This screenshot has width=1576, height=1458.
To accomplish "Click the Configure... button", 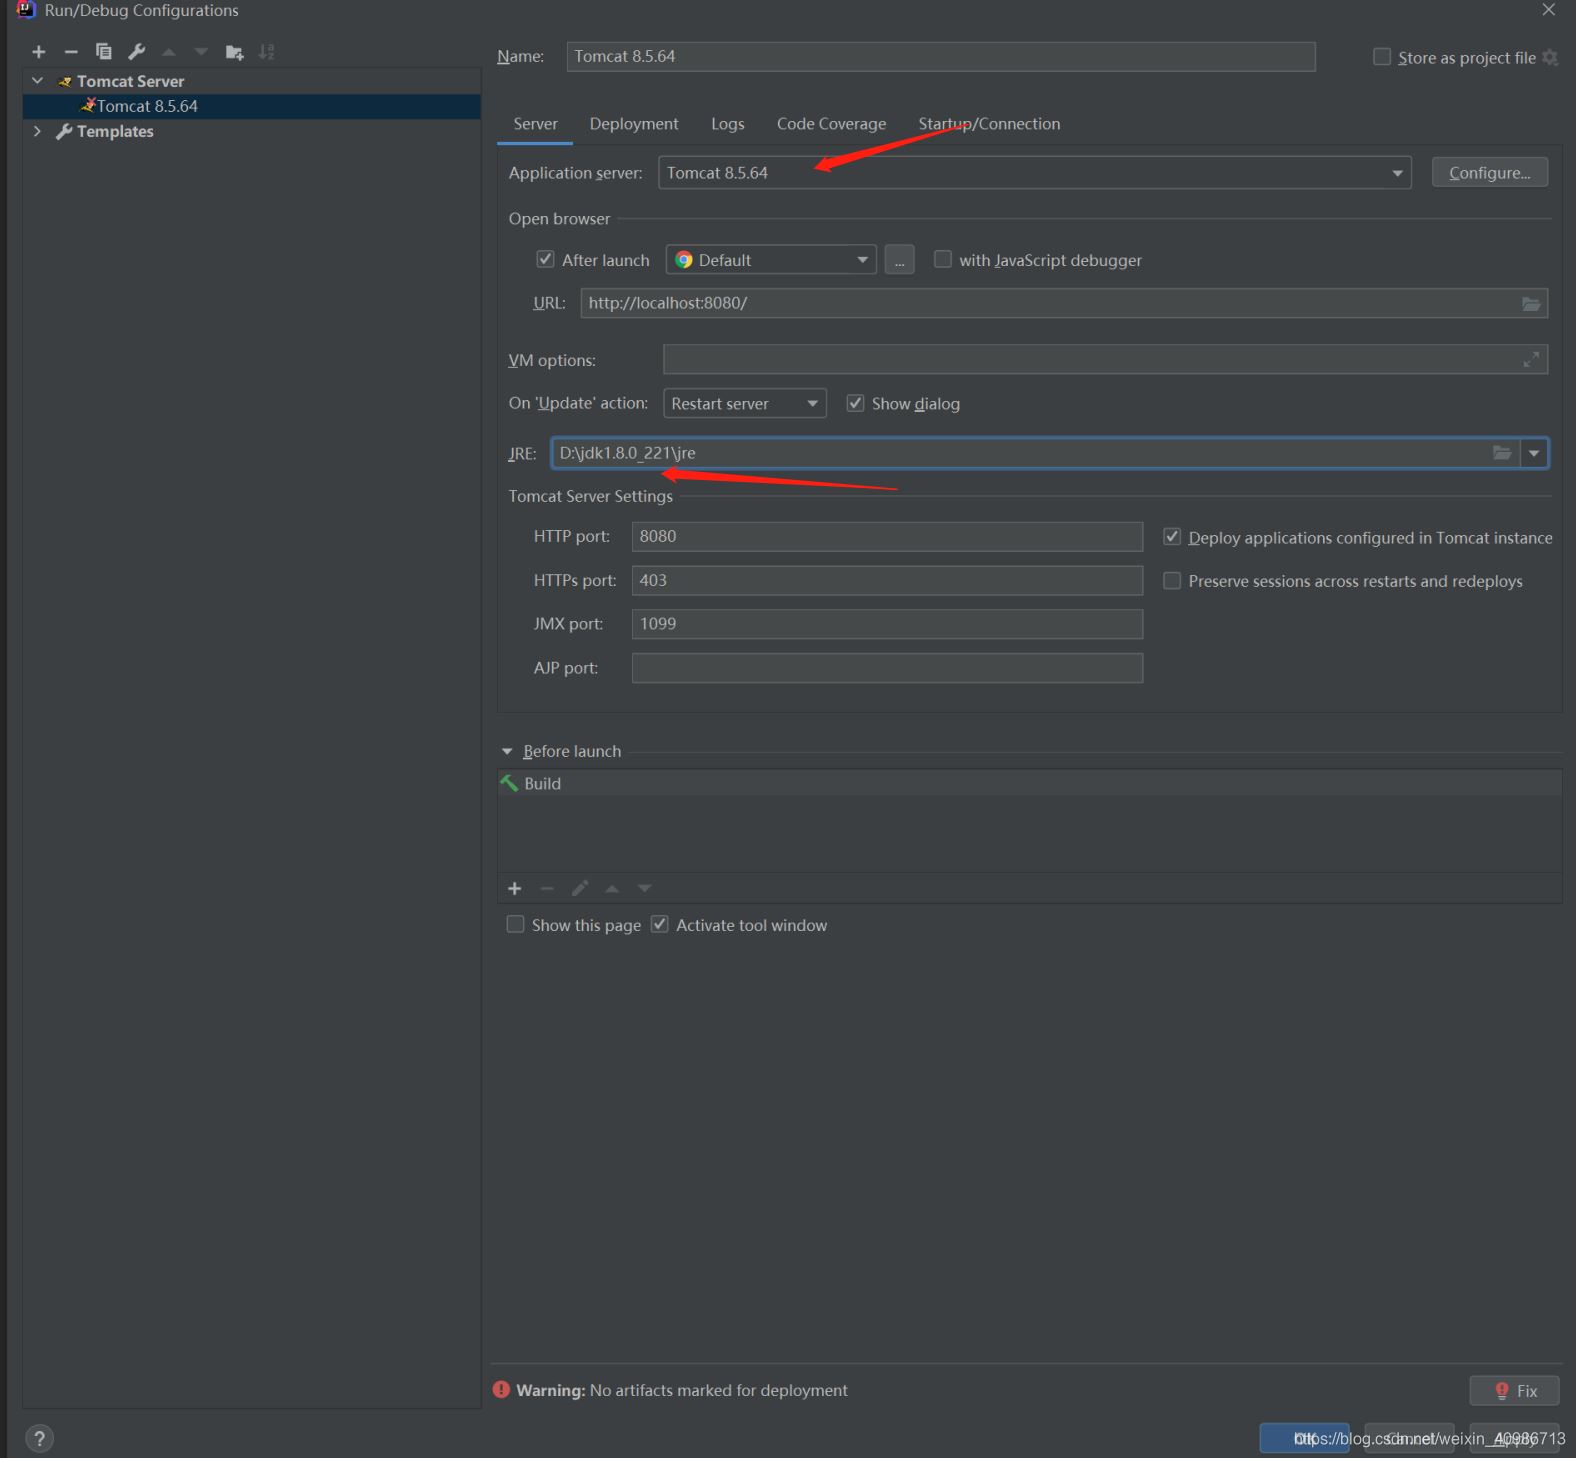I will pyautogui.click(x=1488, y=173).
